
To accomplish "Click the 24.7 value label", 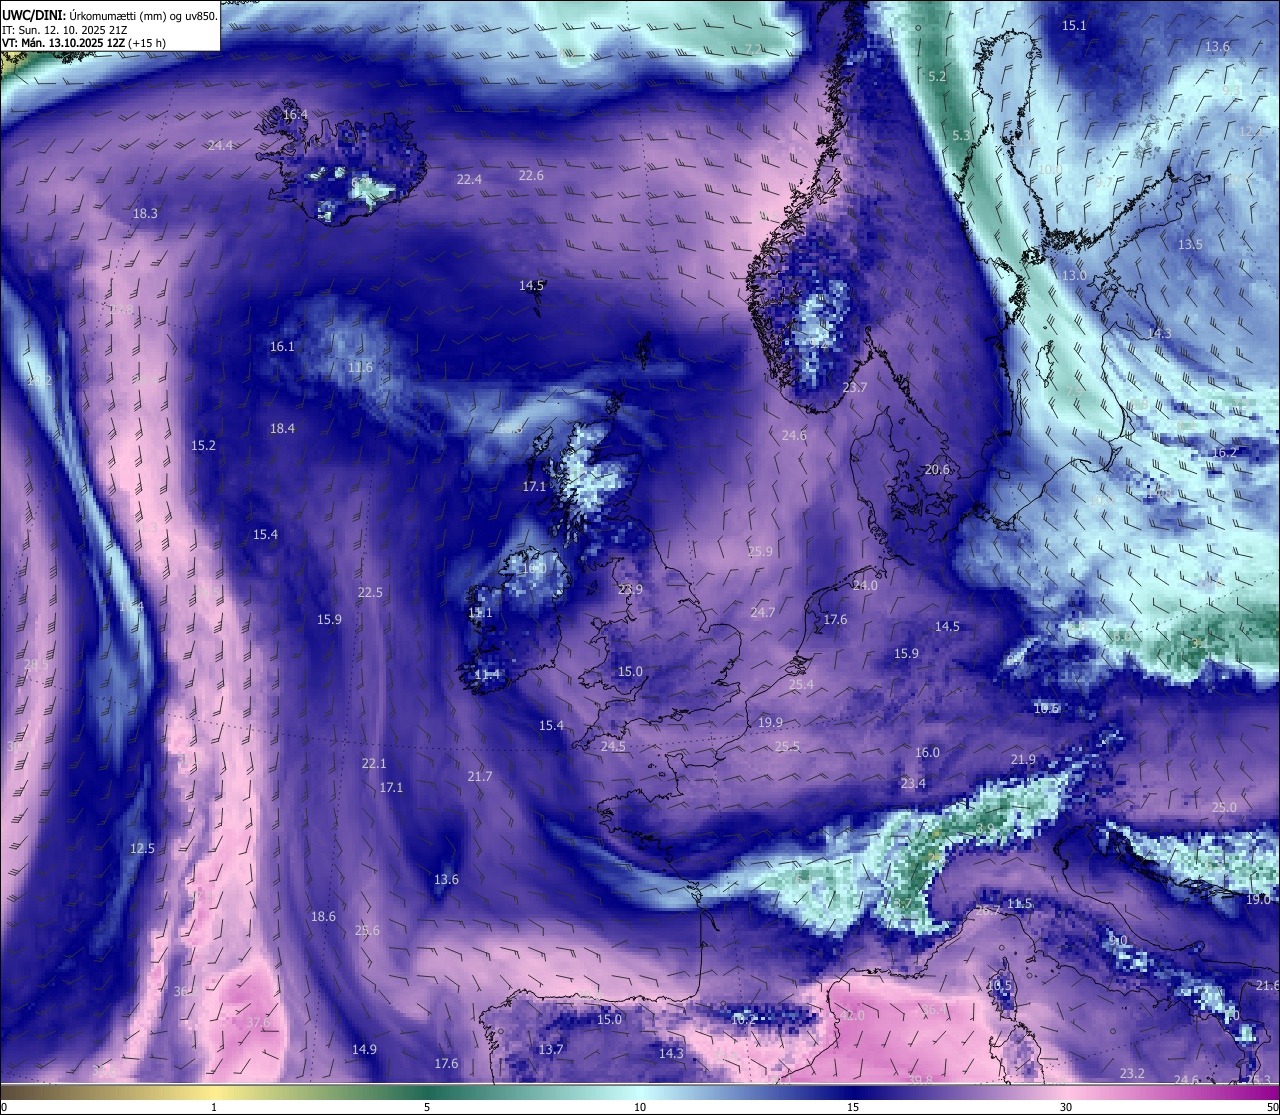I will point(762,612).
